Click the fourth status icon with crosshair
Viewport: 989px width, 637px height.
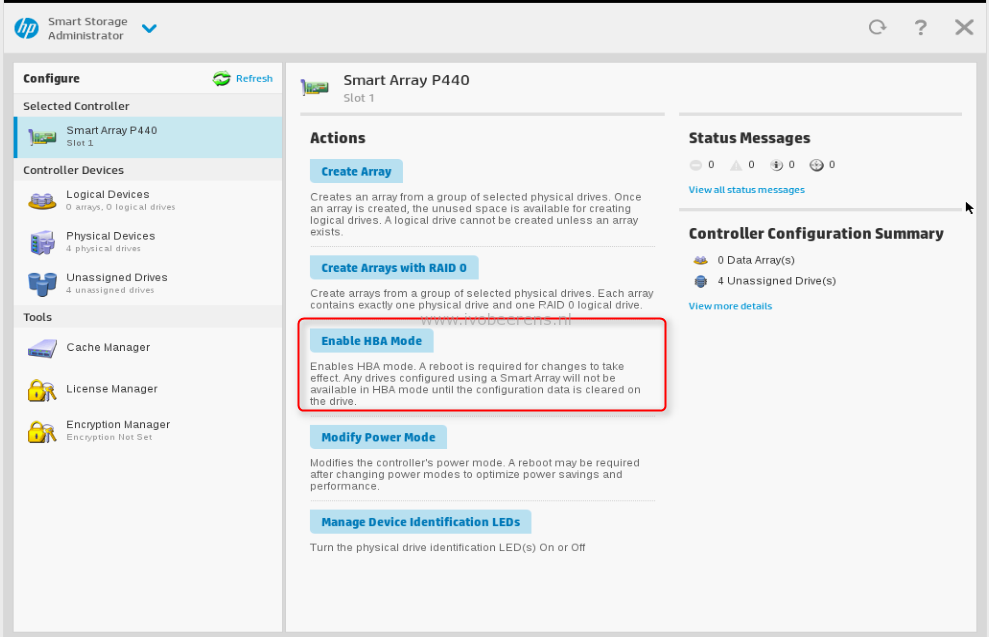point(817,165)
